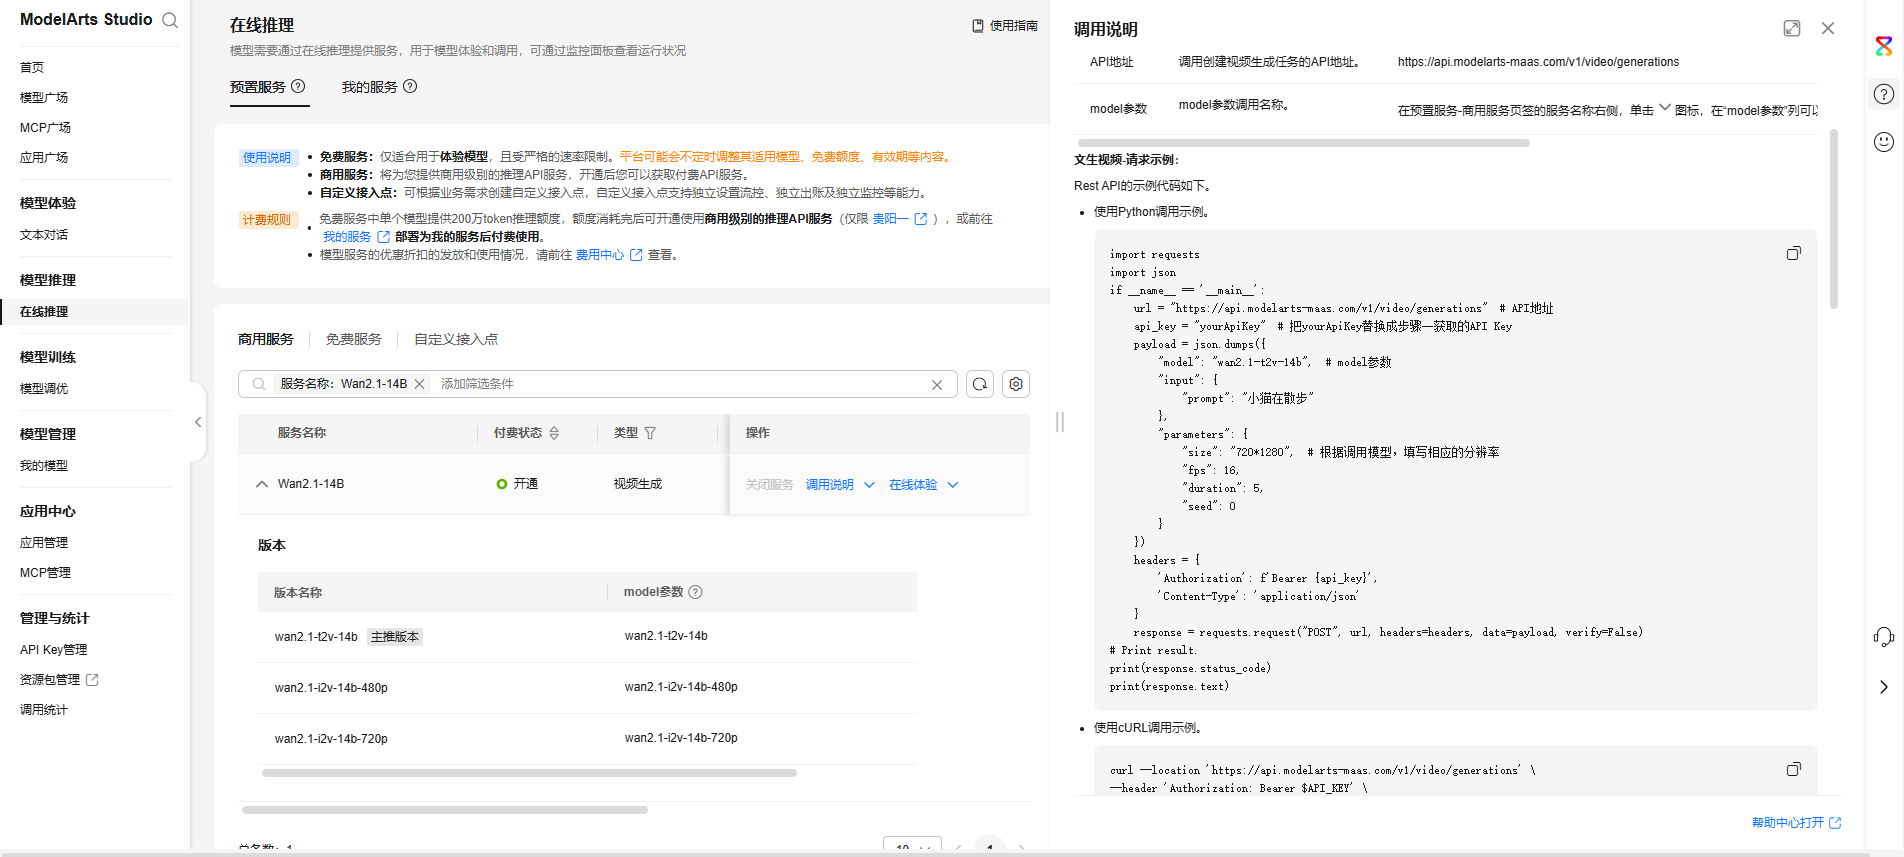Sort by 付费状态 column
This screenshot has width=1904, height=857.
tap(554, 433)
